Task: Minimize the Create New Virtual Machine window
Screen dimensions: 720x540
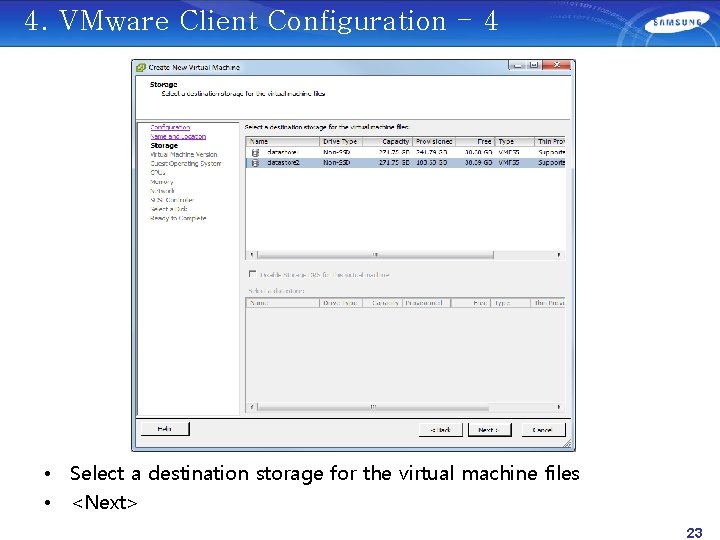Action: point(517,65)
